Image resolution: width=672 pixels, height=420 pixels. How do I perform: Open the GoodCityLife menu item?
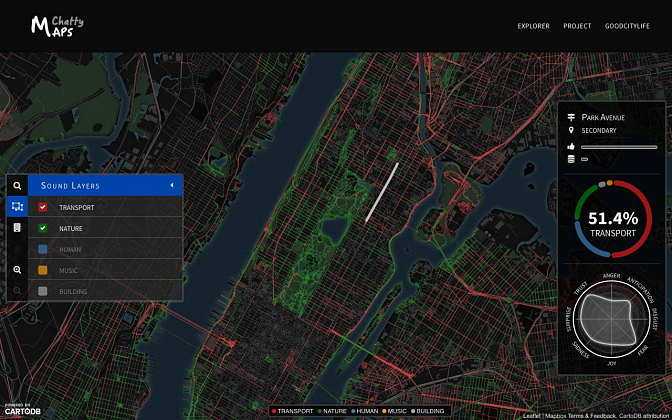pos(627,26)
